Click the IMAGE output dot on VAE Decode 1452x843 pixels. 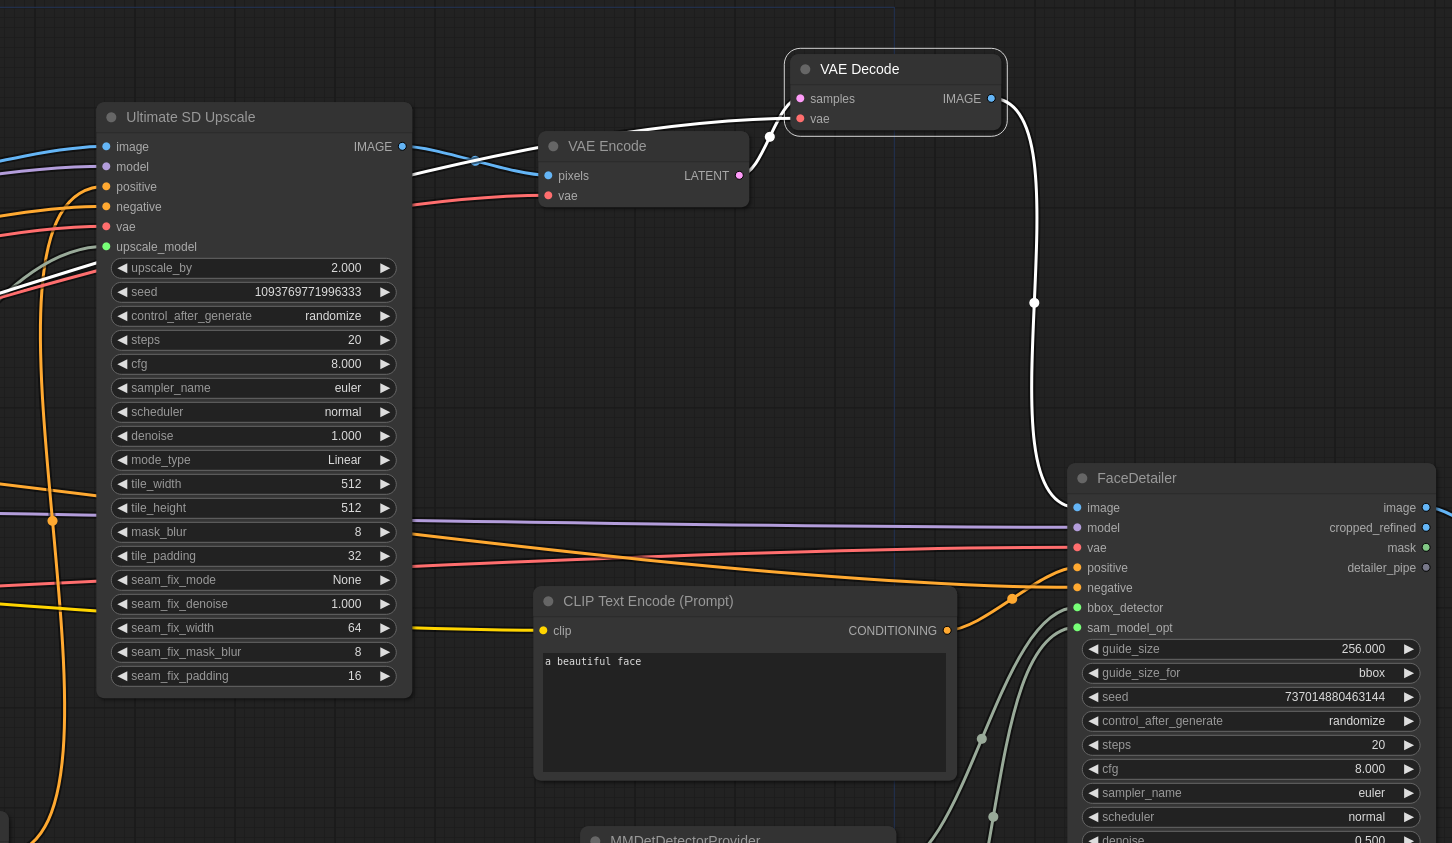[991, 98]
